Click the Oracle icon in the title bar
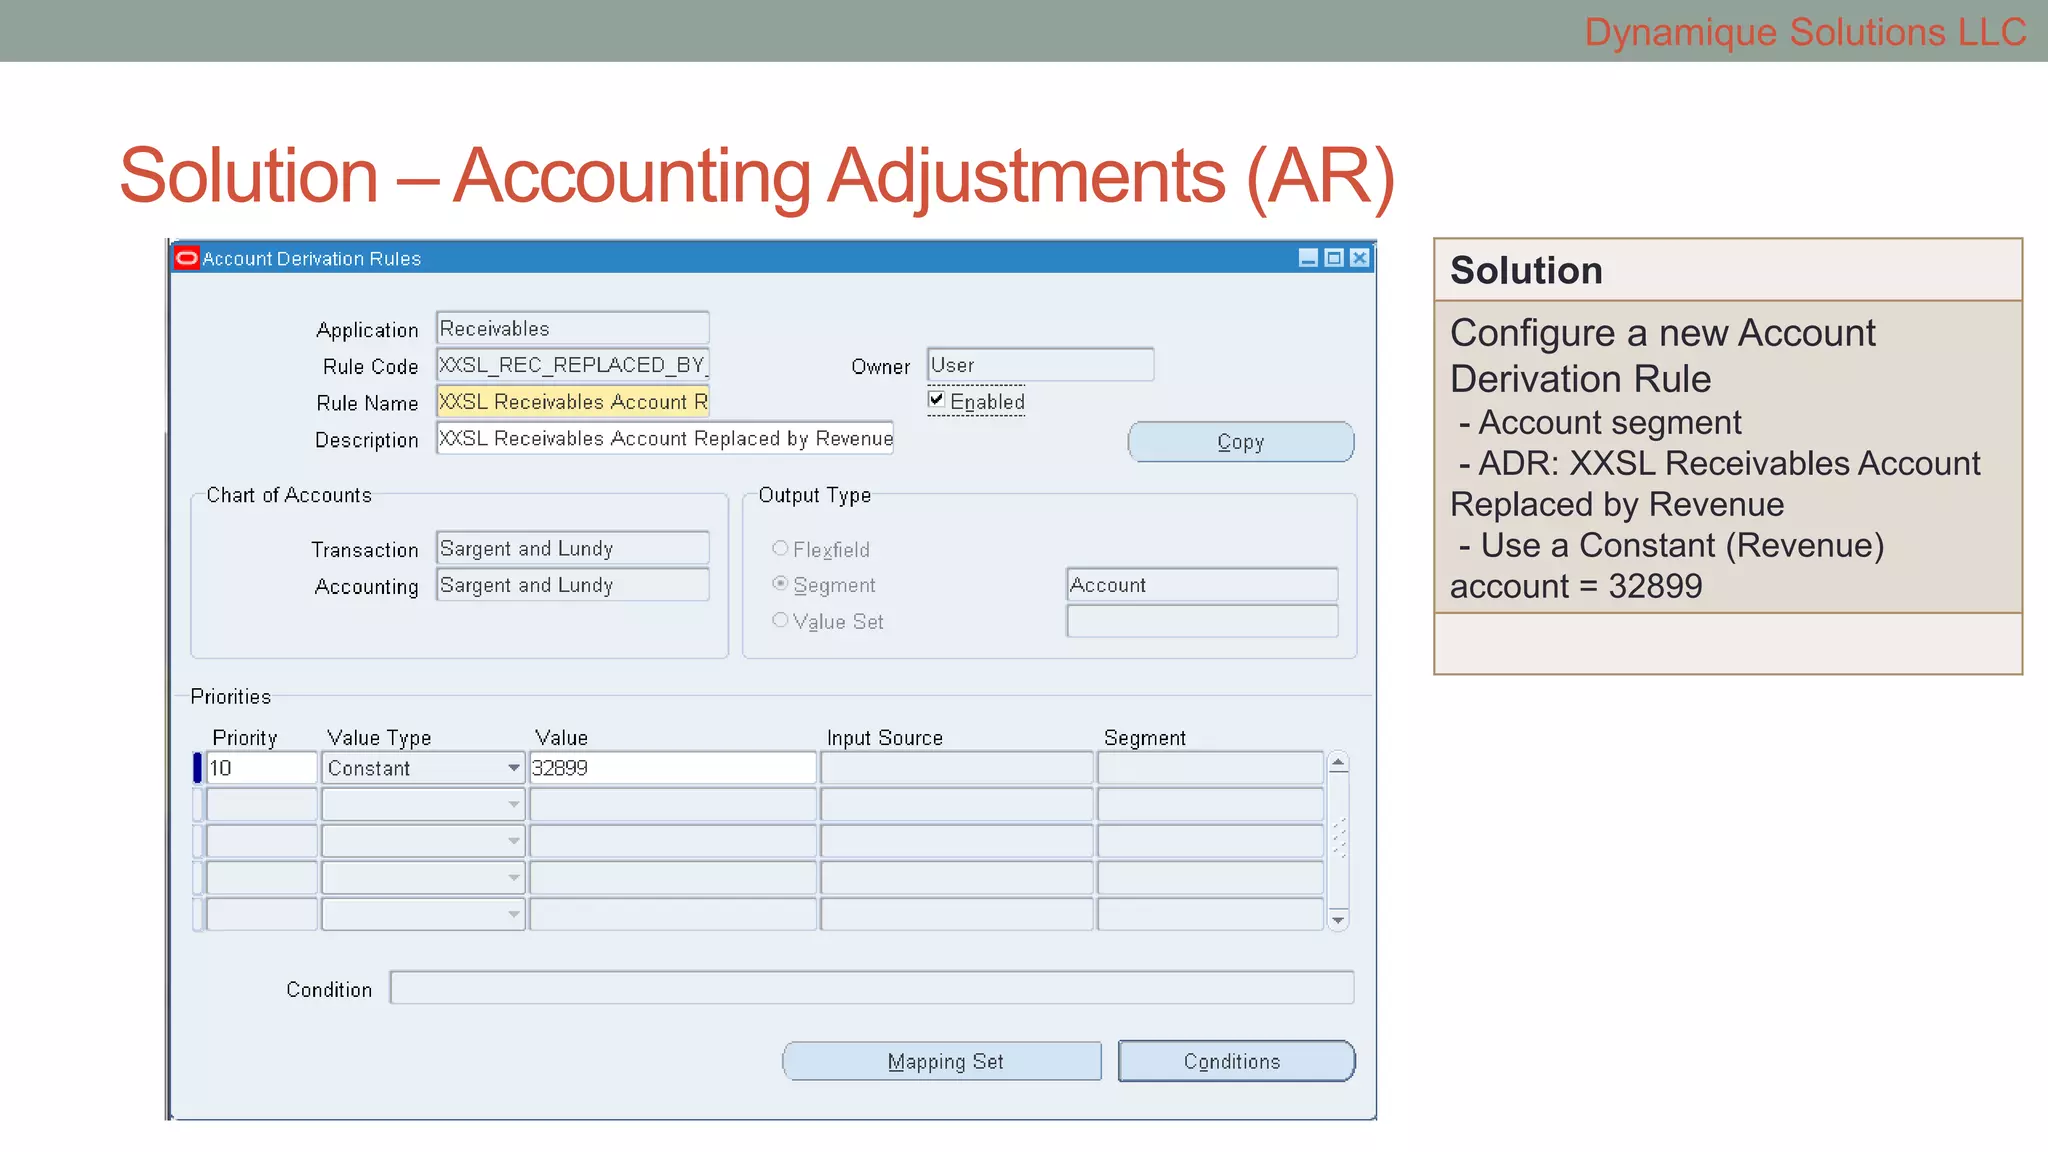The width and height of the screenshot is (2048, 1152). [187, 258]
